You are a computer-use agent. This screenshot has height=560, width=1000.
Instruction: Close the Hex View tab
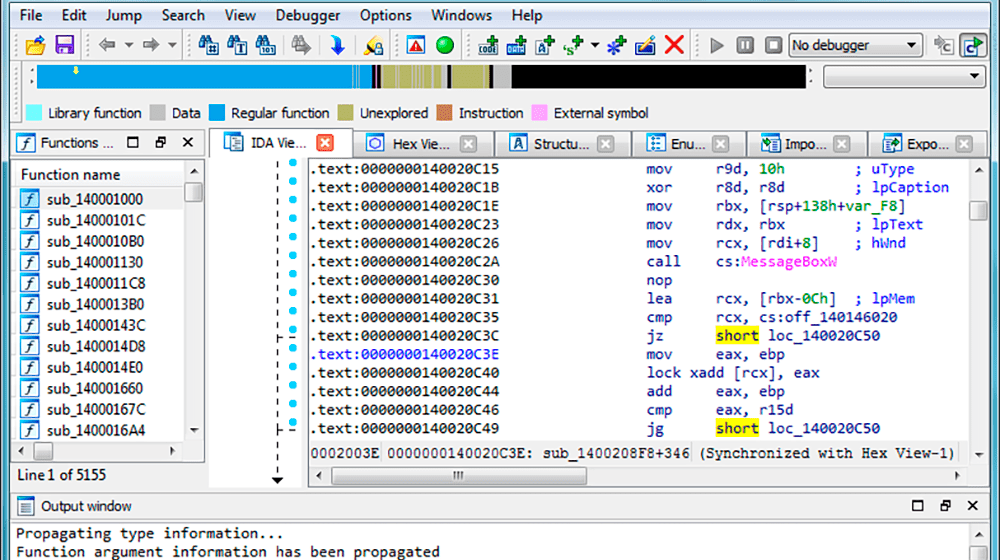468,144
